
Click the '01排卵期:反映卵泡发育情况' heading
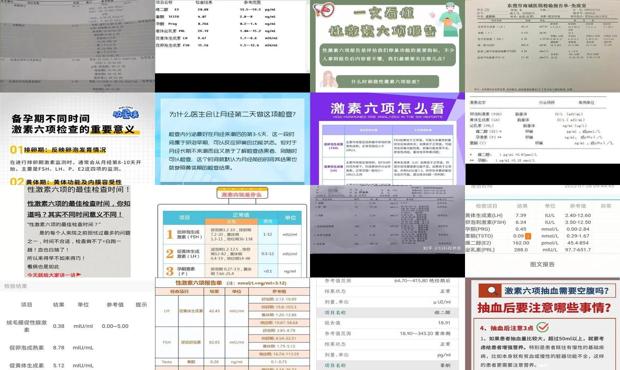click(x=58, y=150)
